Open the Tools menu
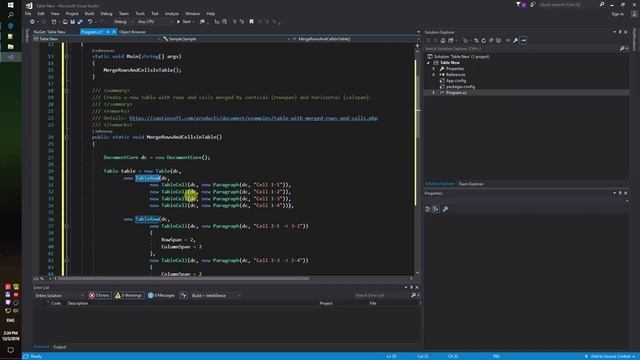The image size is (640, 360). click(x=140, y=13)
